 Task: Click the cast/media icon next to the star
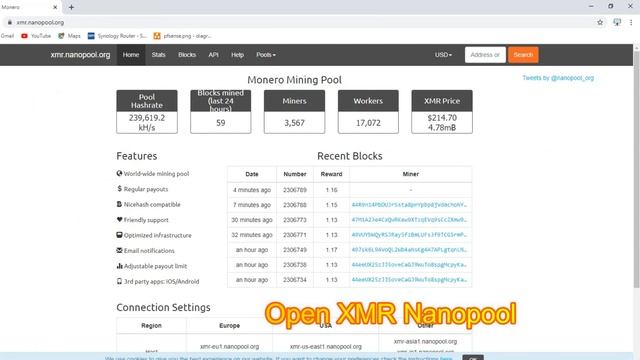pos(617,22)
